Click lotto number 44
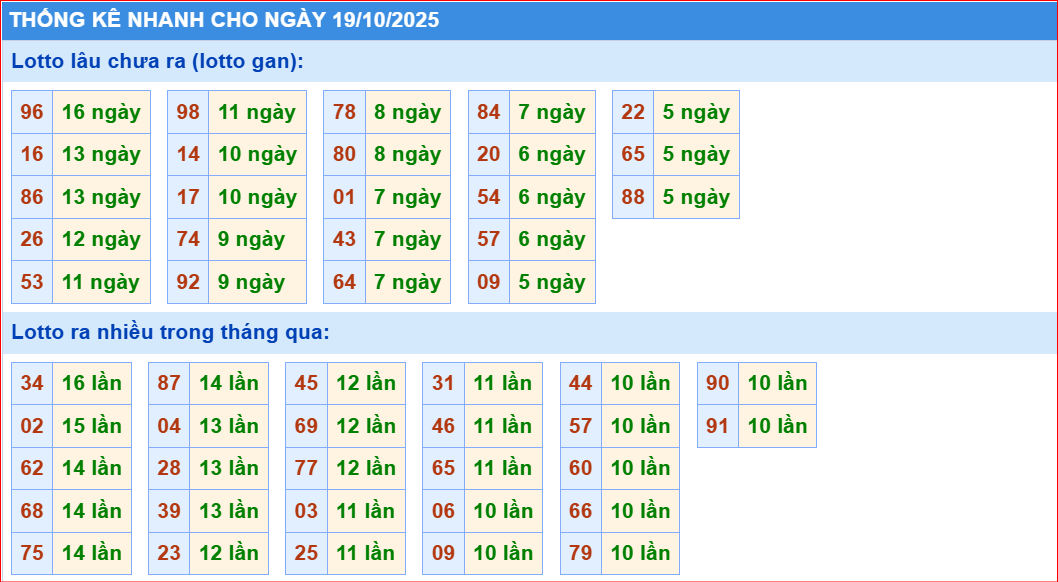 click(580, 383)
